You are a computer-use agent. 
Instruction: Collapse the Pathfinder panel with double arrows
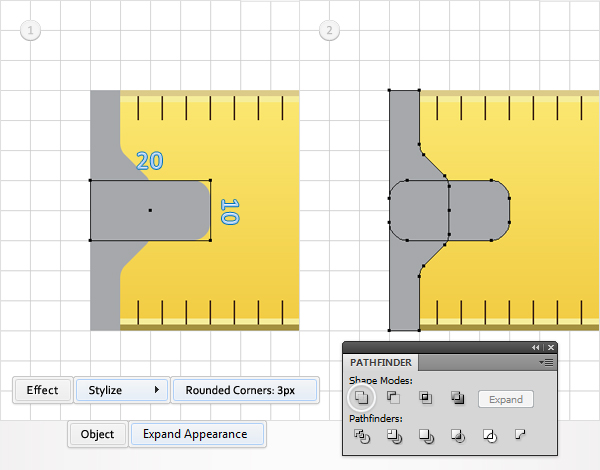click(536, 348)
